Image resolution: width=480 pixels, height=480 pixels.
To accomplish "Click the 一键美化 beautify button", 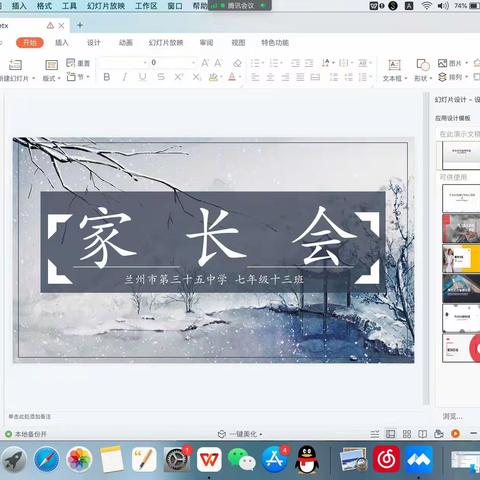I will click(240, 434).
